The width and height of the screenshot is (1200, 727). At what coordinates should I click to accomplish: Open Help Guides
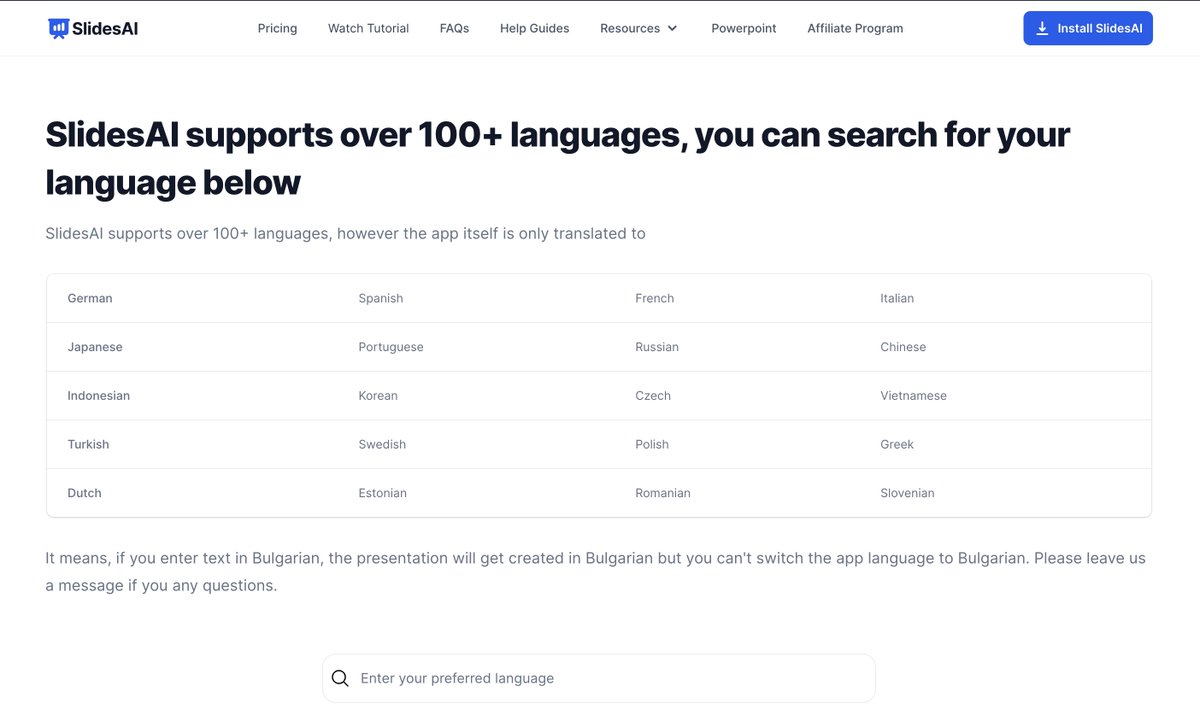point(534,28)
